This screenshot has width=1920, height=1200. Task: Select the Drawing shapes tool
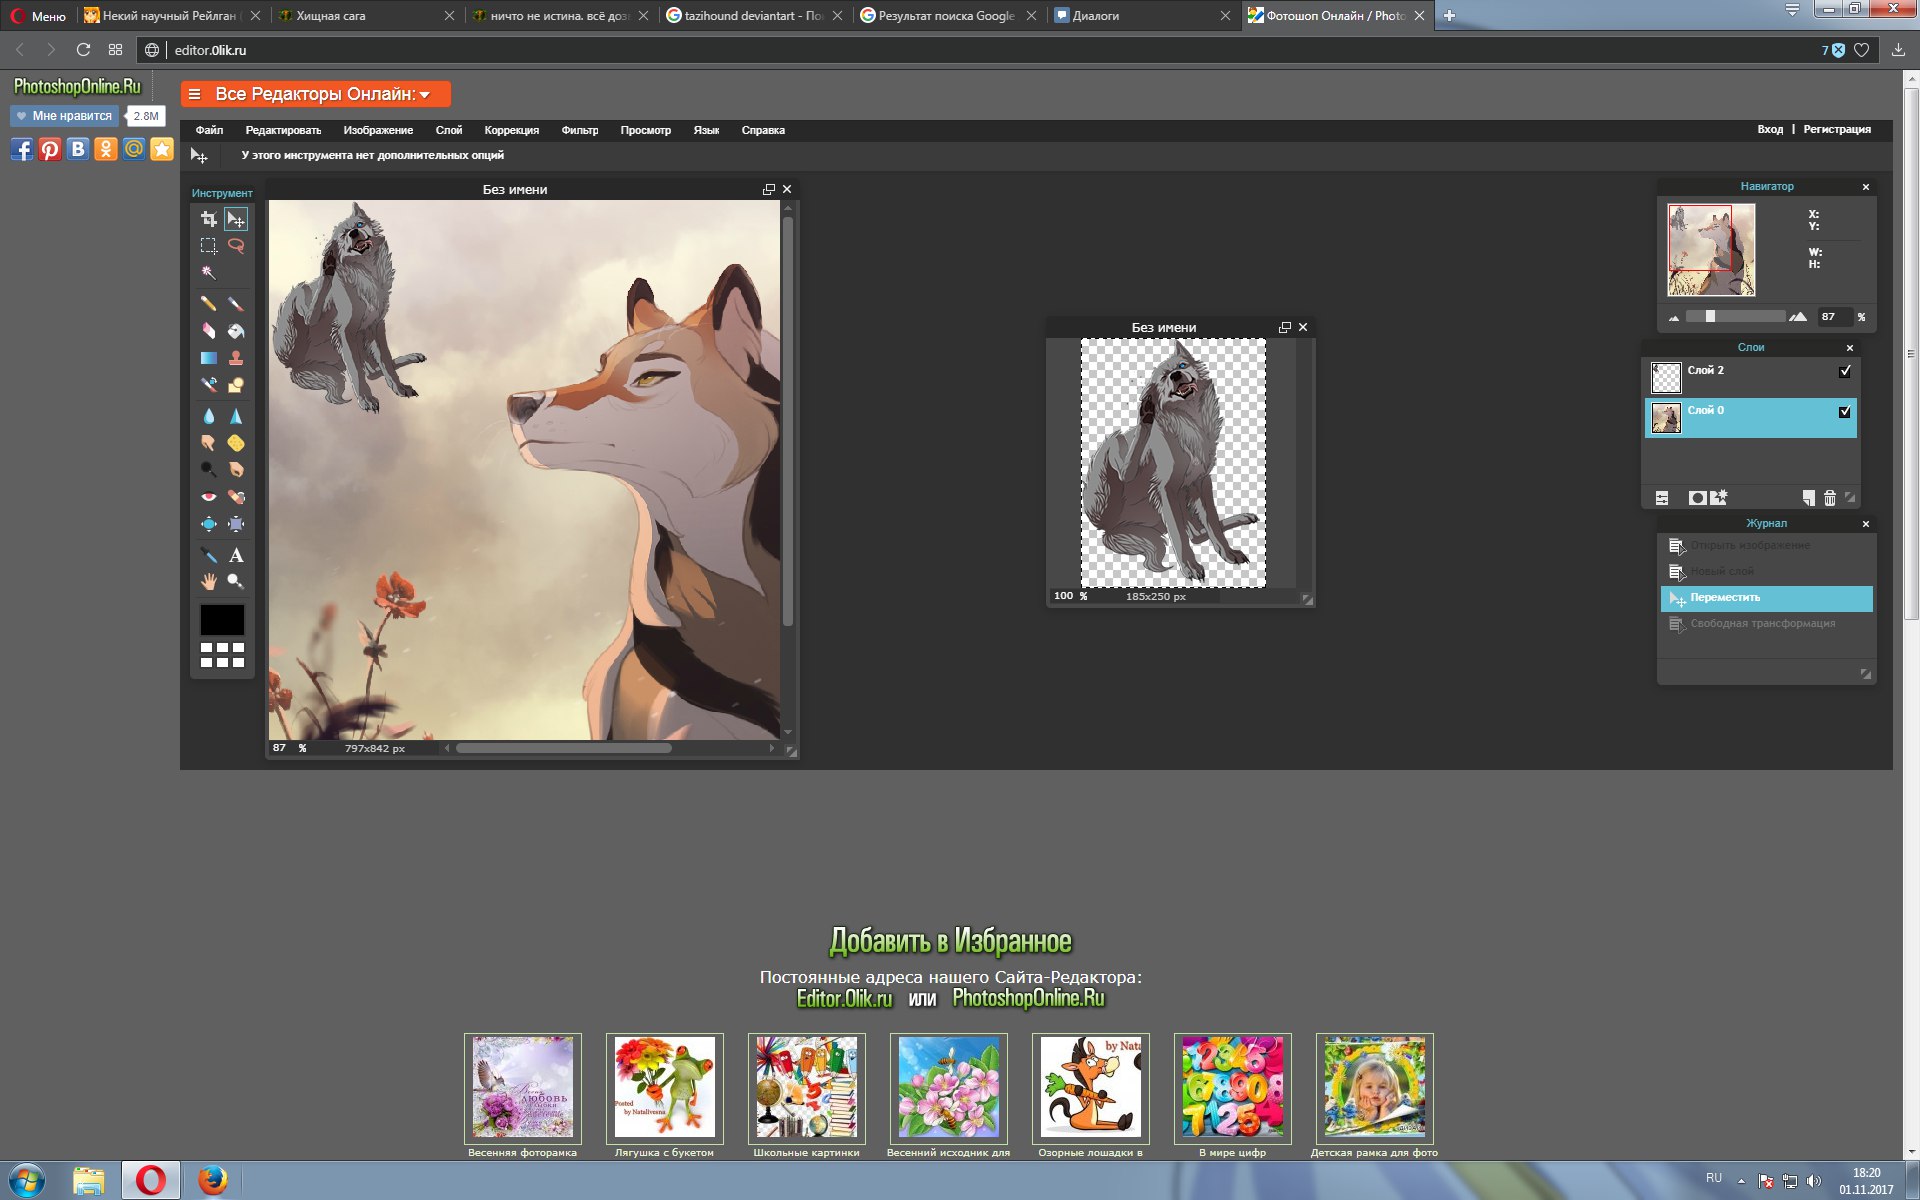(236, 385)
